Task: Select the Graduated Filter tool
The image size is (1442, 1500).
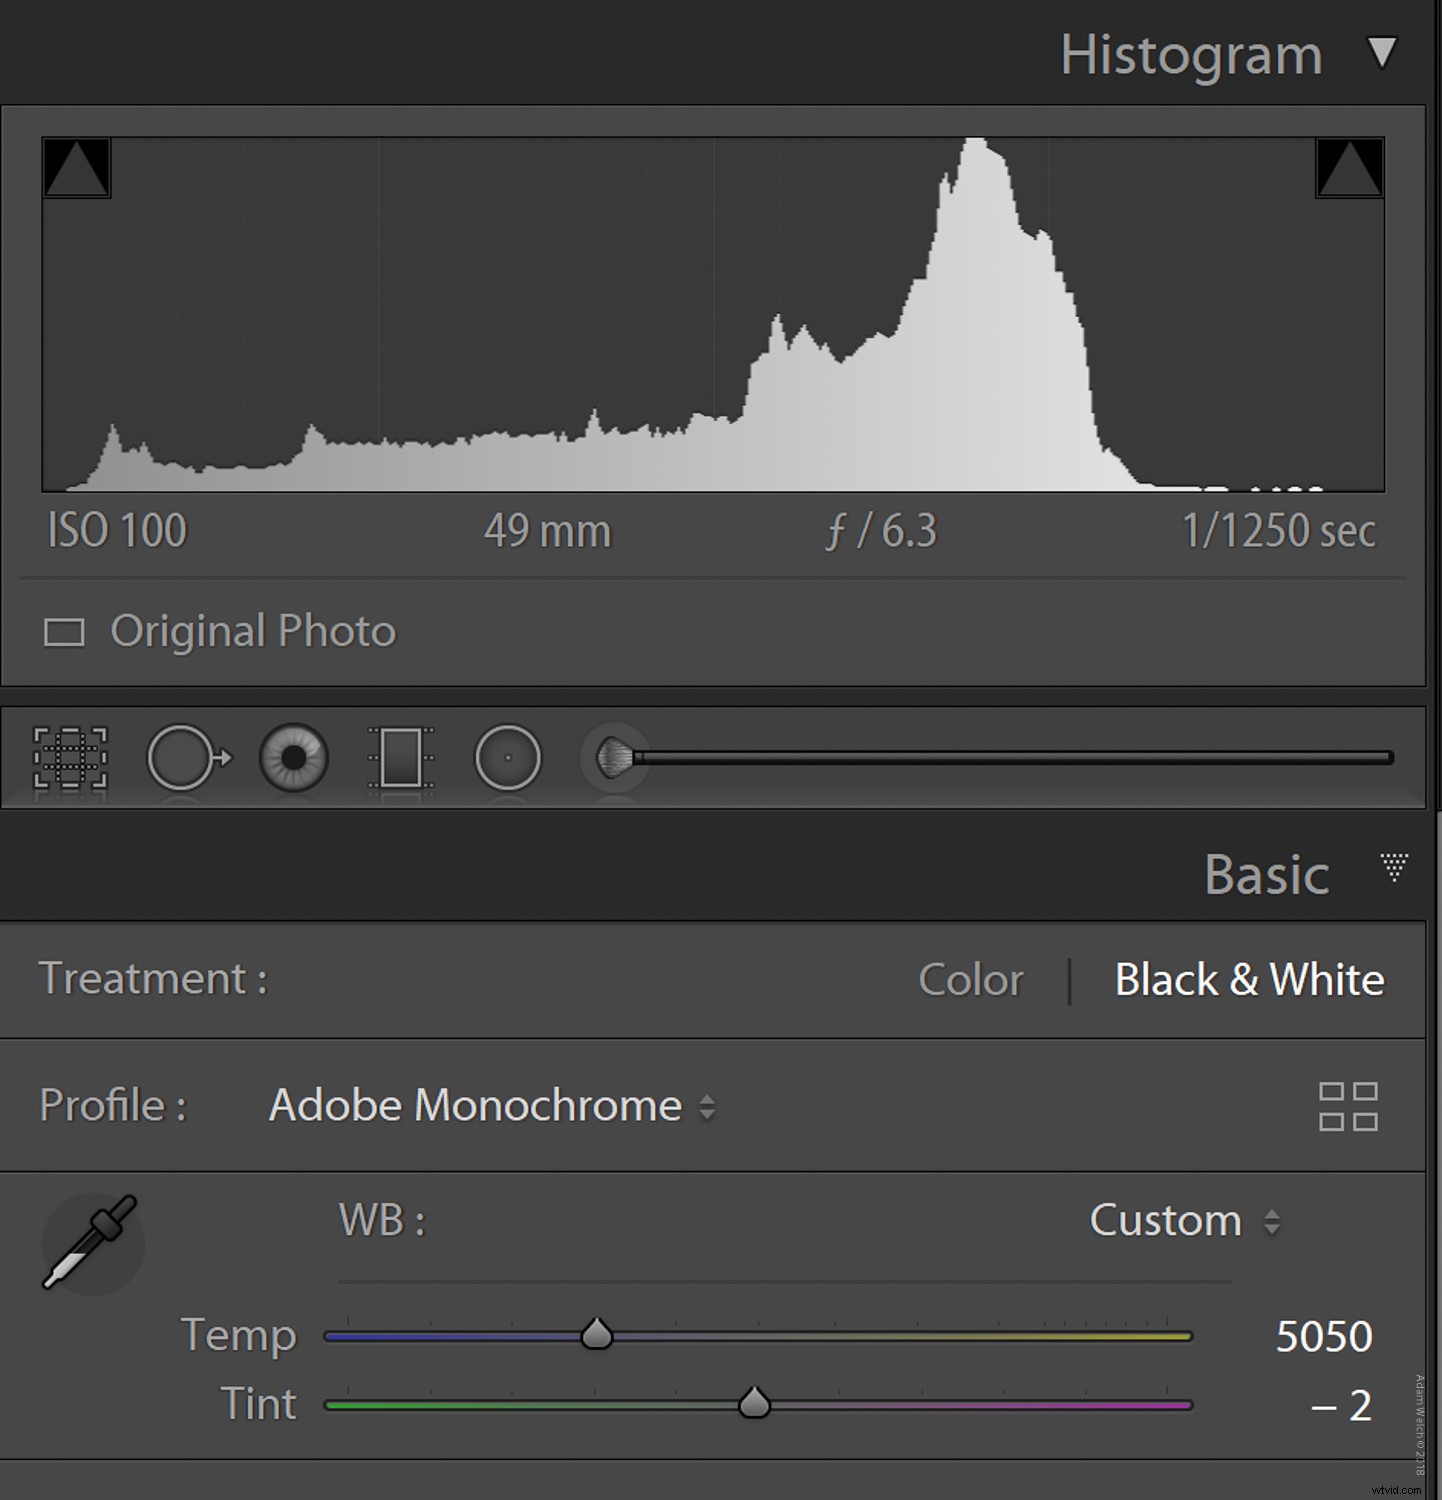Action: pyautogui.click(x=400, y=759)
